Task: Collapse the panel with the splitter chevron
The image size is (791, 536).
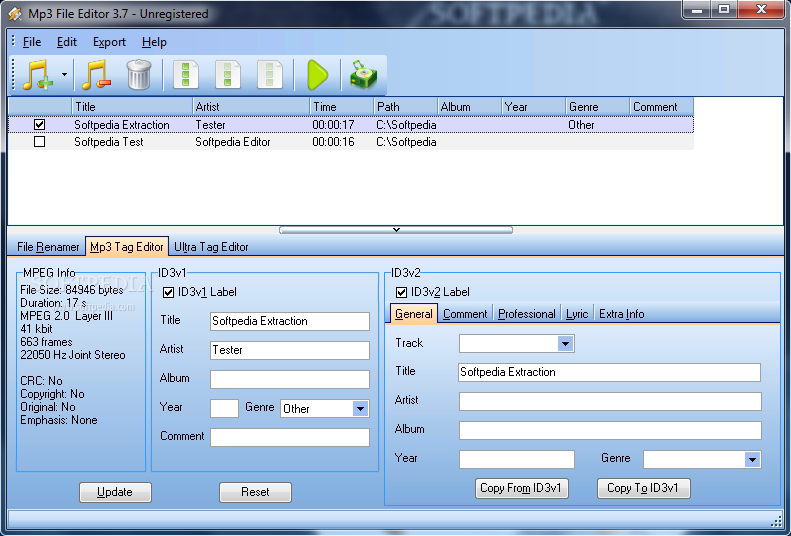Action: (396, 230)
